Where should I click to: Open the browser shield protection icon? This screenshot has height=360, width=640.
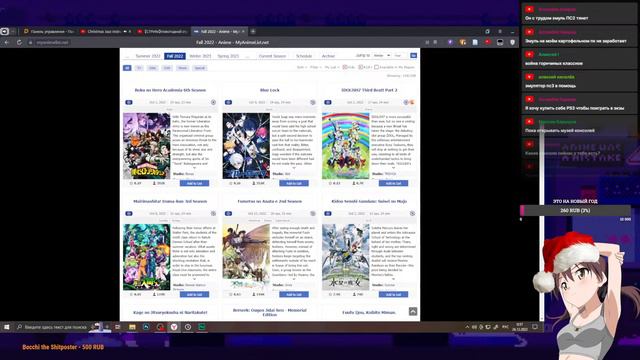click(513, 42)
